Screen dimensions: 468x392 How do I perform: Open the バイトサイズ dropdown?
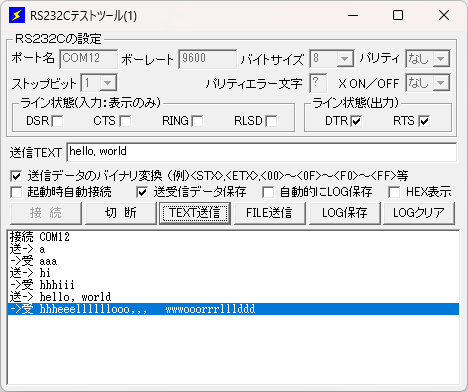[x=344, y=59]
